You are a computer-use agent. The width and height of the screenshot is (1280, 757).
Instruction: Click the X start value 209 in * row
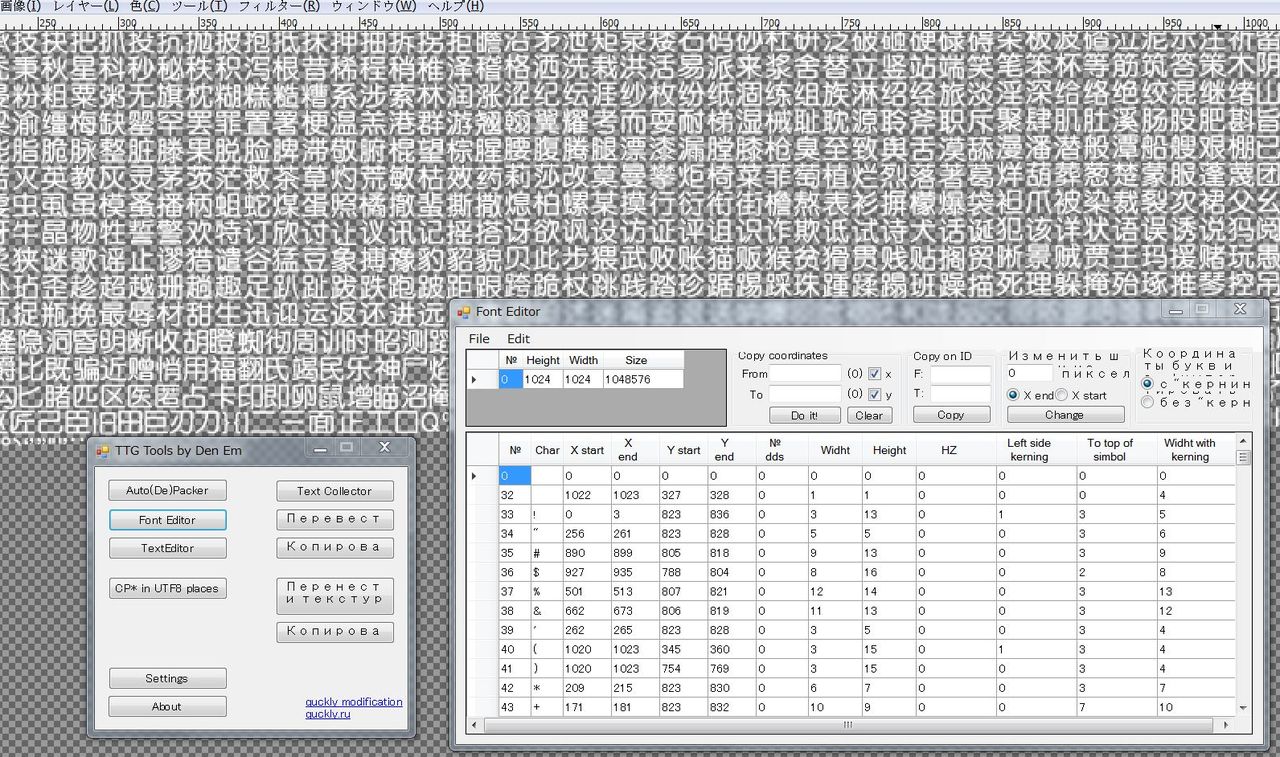point(587,687)
